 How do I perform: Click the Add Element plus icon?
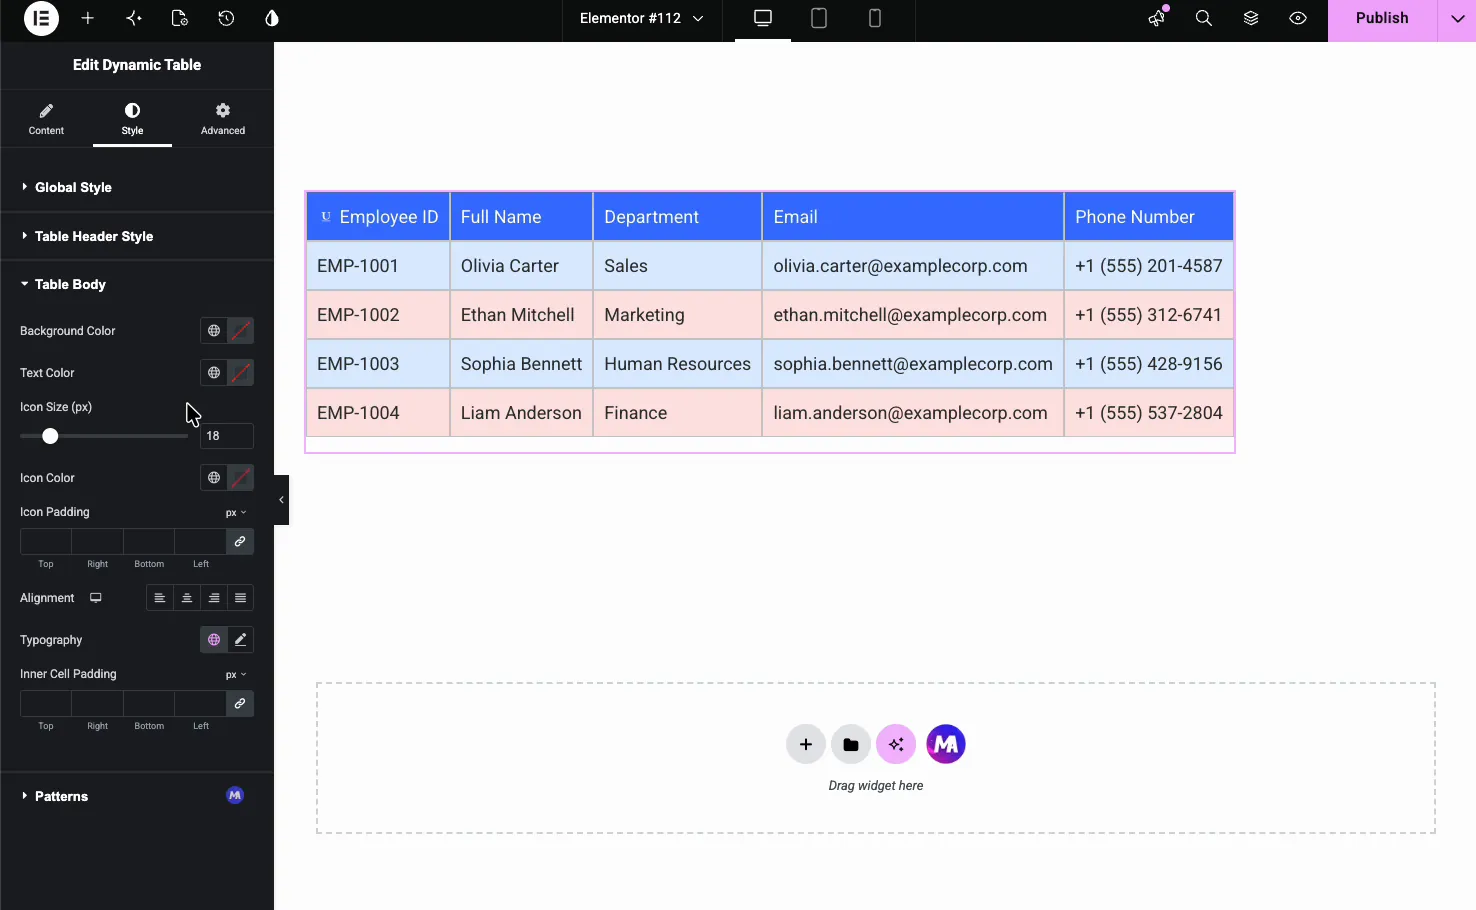[x=88, y=18]
